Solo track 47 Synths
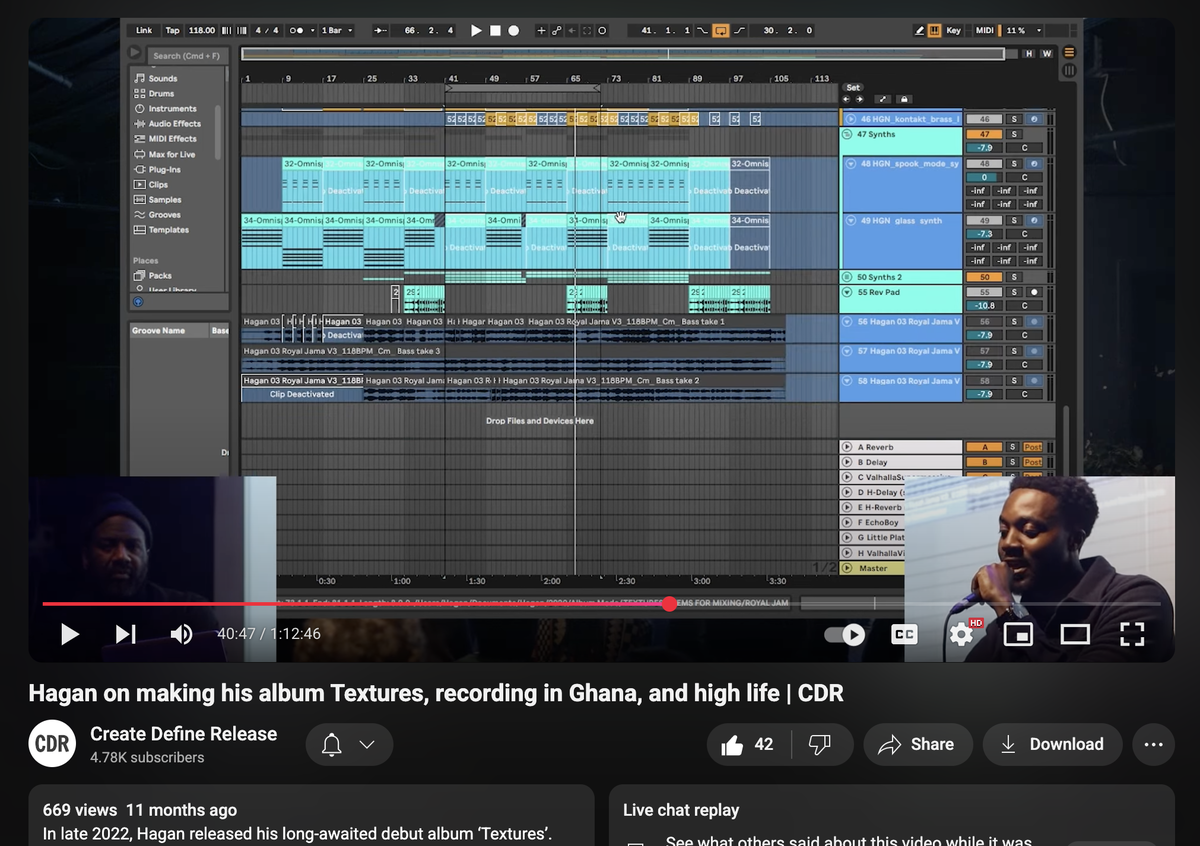The height and width of the screenshot is (846, 1200). [1013, 134]
